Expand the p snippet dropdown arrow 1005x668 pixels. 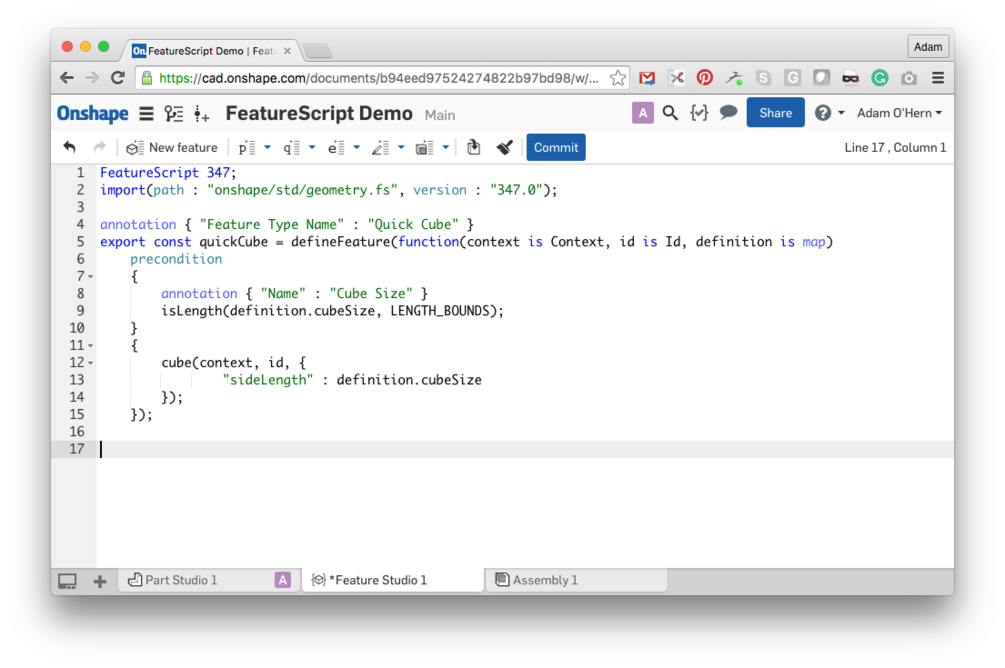267,147
